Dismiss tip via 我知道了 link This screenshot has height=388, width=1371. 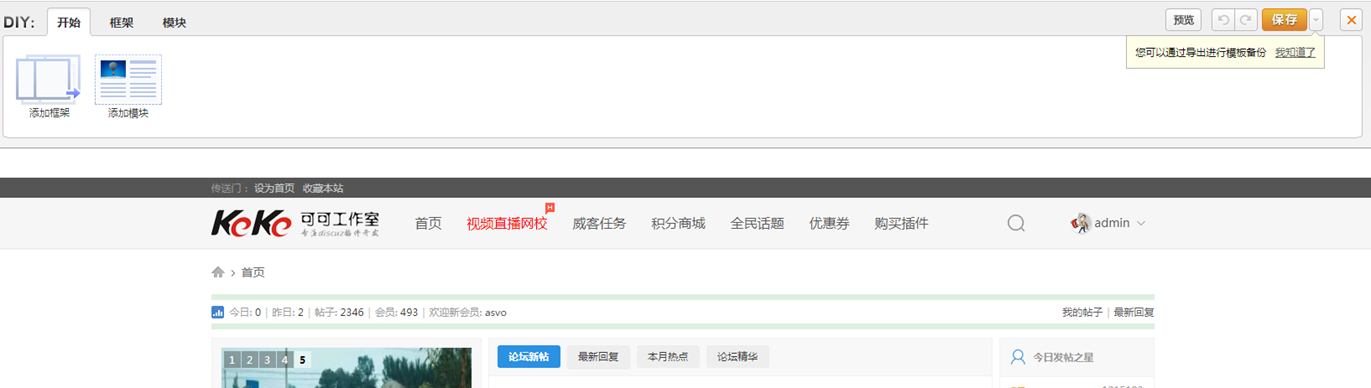coord(1295,52)
